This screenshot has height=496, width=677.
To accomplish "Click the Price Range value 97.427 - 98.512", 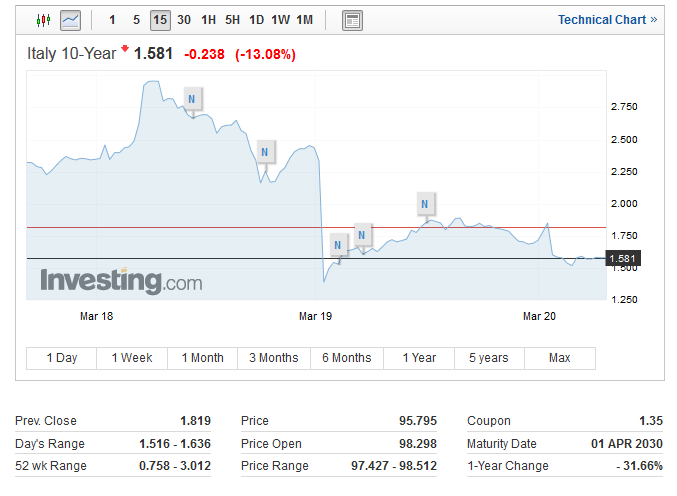I will (394, 466).
